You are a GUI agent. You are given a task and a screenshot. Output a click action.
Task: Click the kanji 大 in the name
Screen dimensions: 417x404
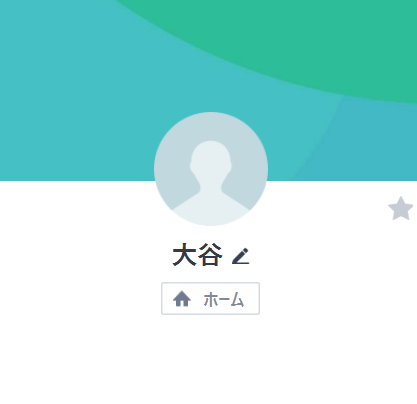(184, 255)
